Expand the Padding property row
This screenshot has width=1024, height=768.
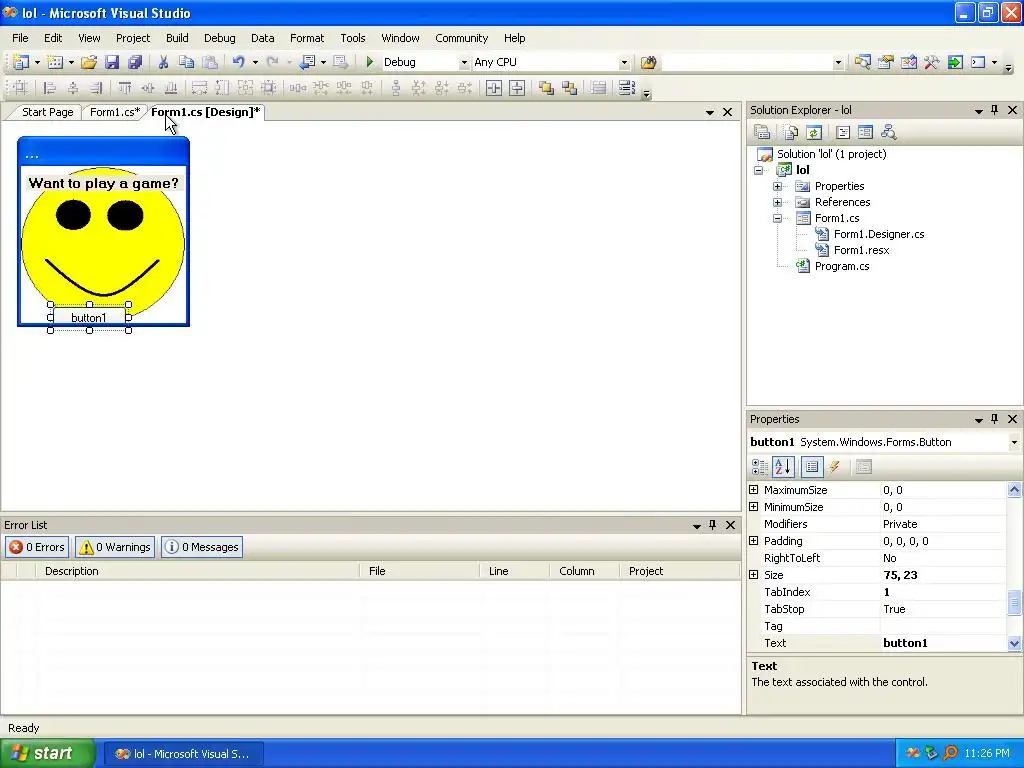(x=754, y=541)
